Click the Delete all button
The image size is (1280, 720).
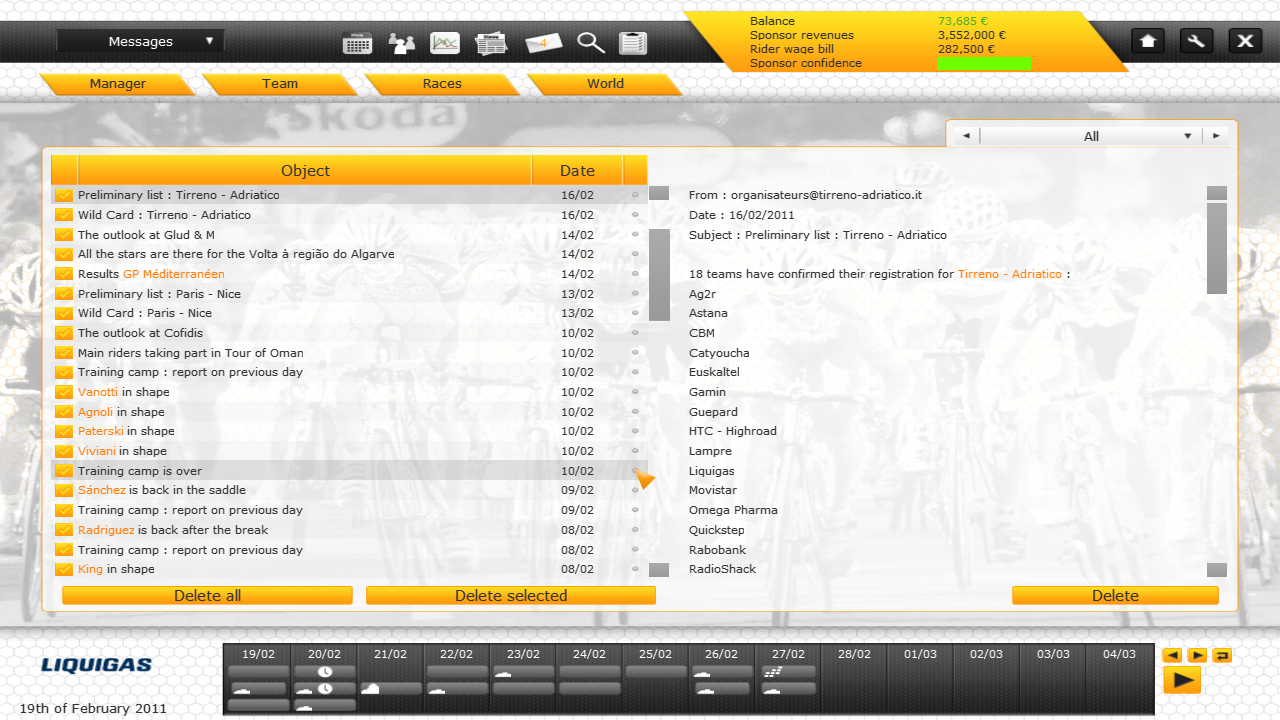point(207,595)
